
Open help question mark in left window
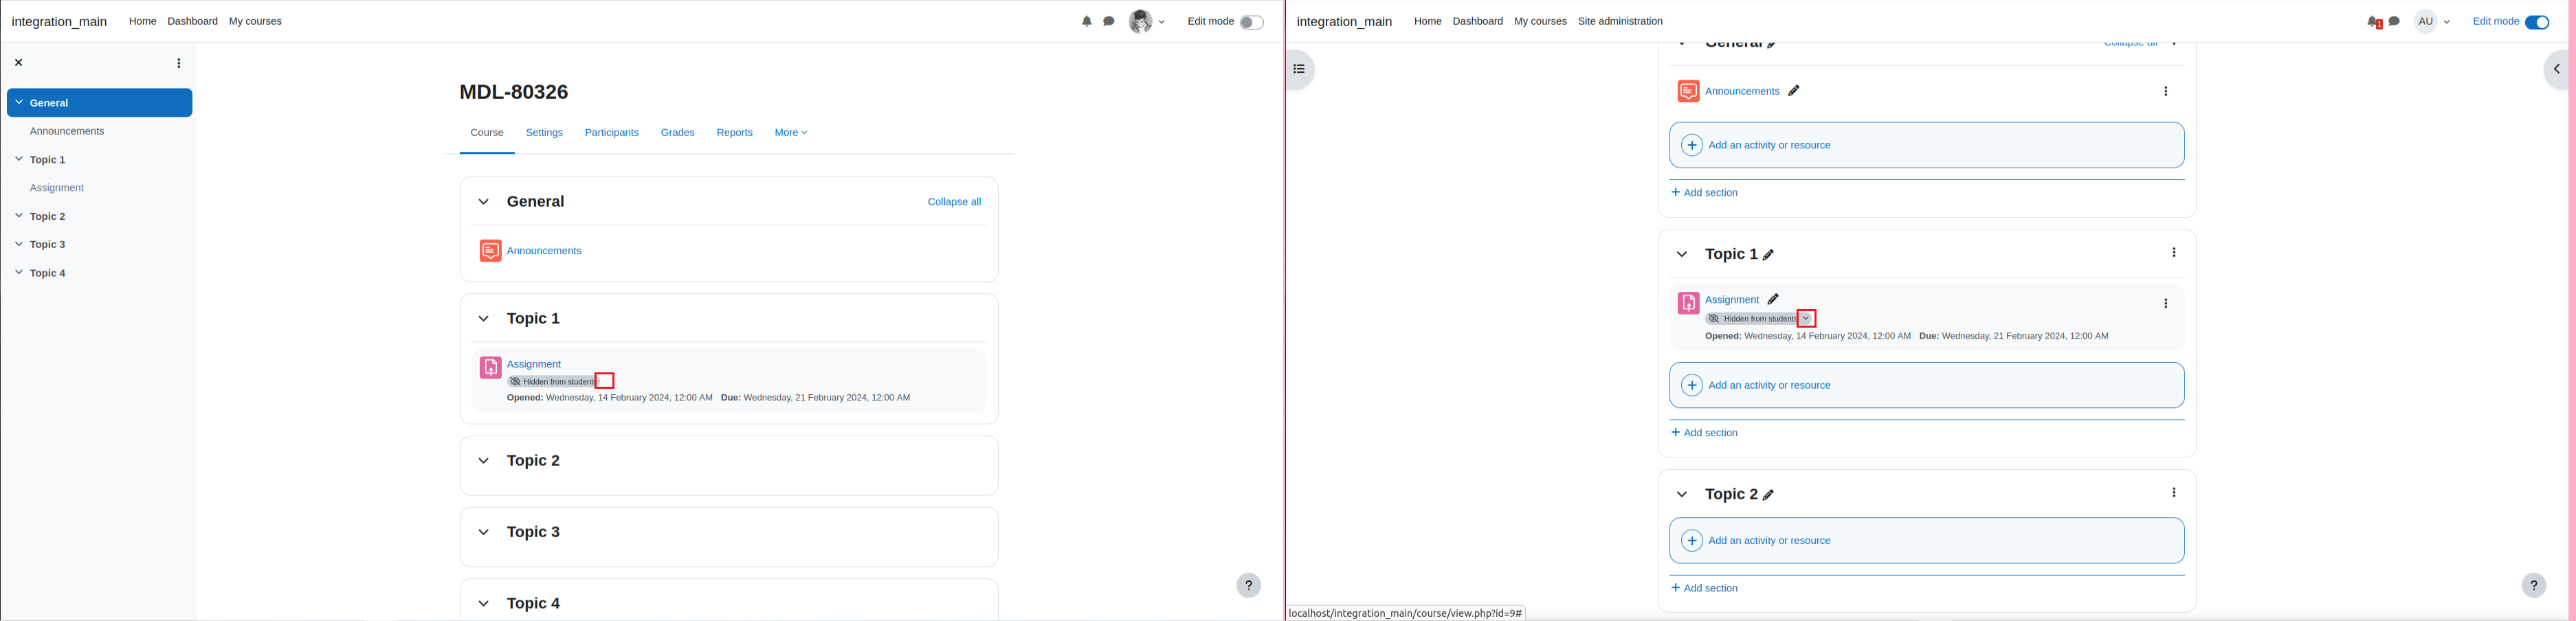(x=1249, y=586)
